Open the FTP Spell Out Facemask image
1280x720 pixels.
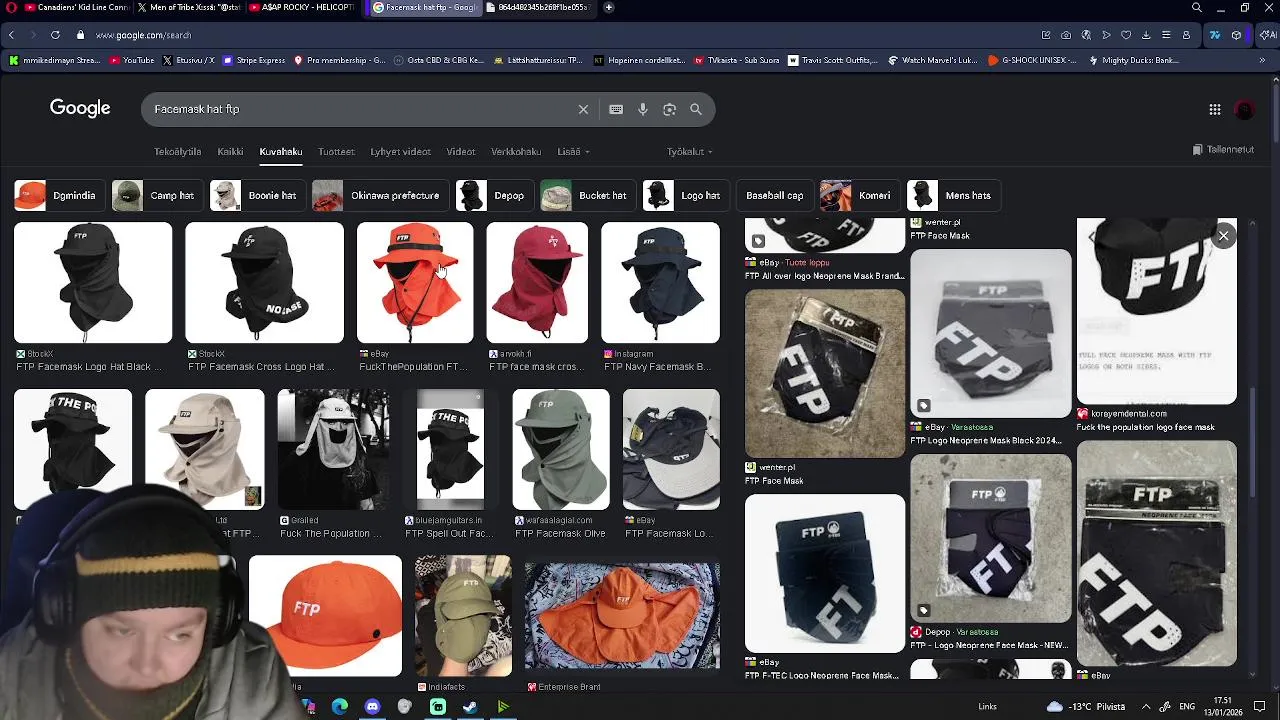click(449, 450)
